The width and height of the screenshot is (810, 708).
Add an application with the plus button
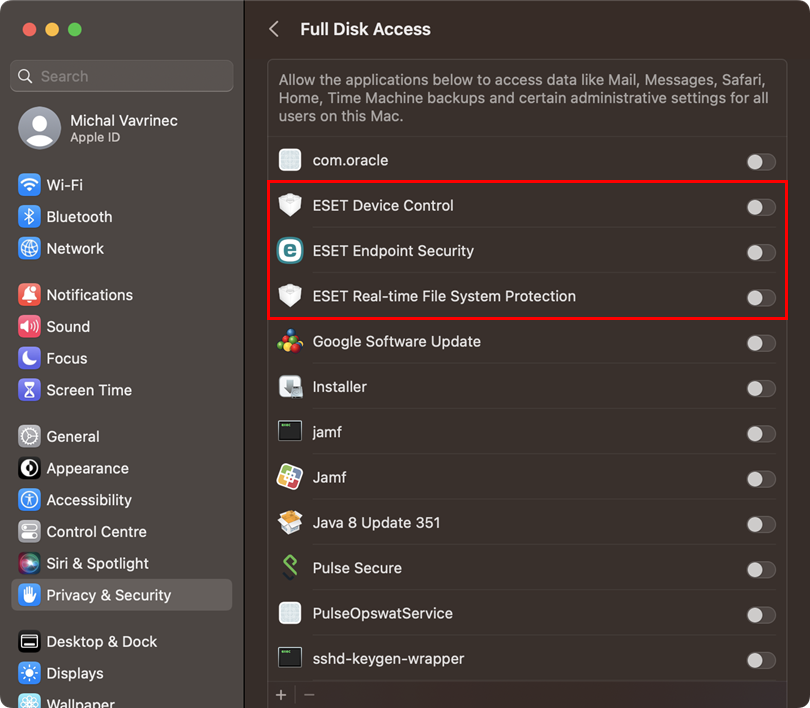(281, 695)
